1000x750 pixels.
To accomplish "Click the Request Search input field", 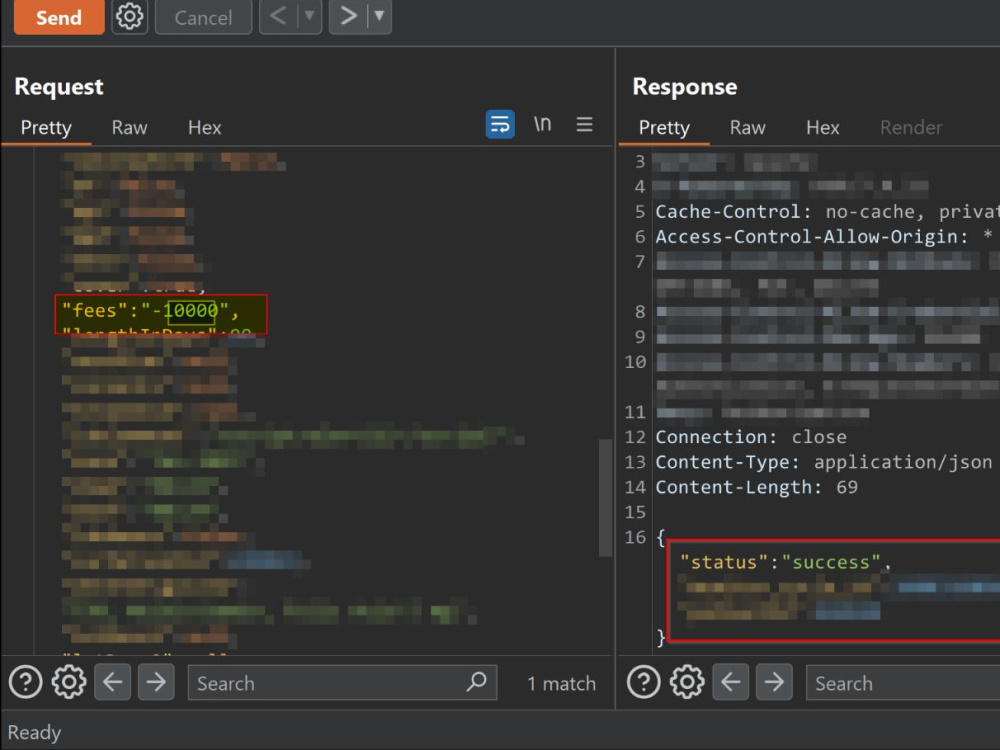I will tap(342, 682).
